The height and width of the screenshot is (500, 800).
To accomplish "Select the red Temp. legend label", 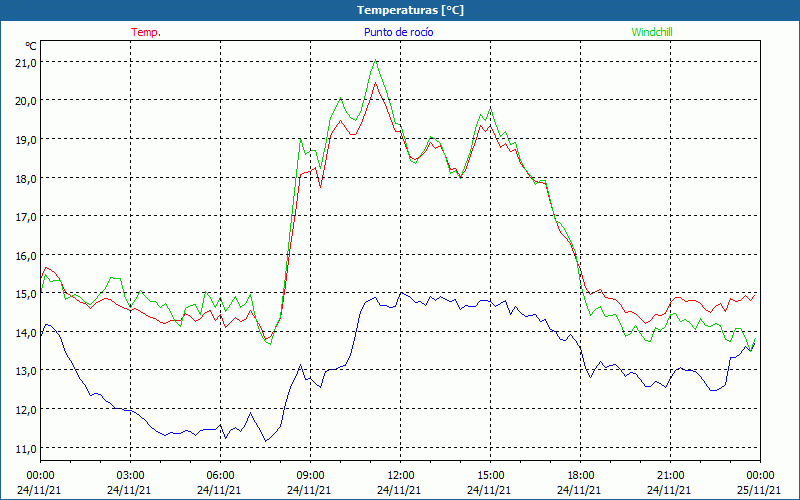I will tap(146, 32).
